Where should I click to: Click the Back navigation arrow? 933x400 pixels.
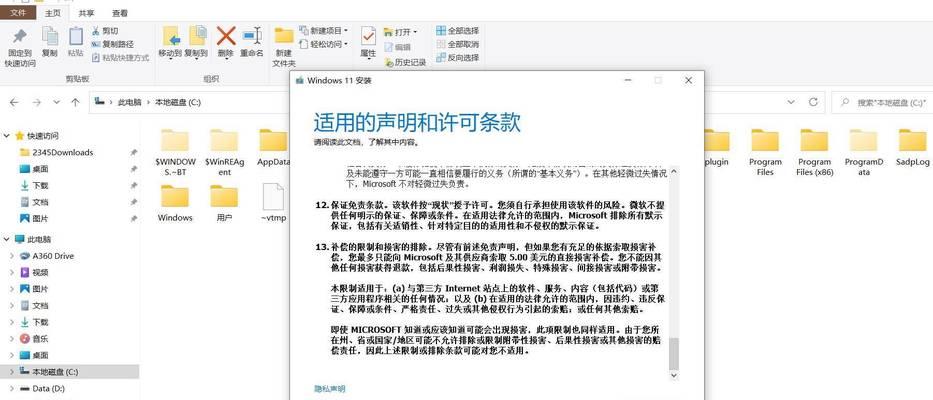pyautogui.click(x=14, y=102)
